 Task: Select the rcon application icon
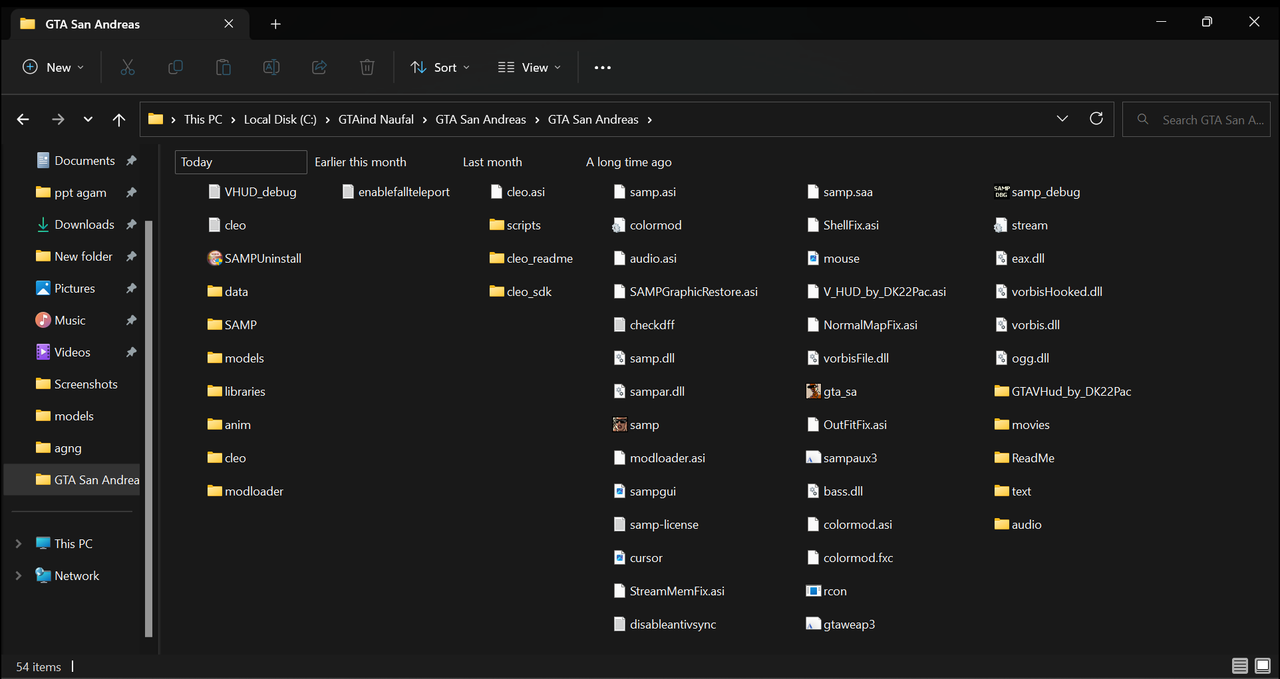[813, 591]
